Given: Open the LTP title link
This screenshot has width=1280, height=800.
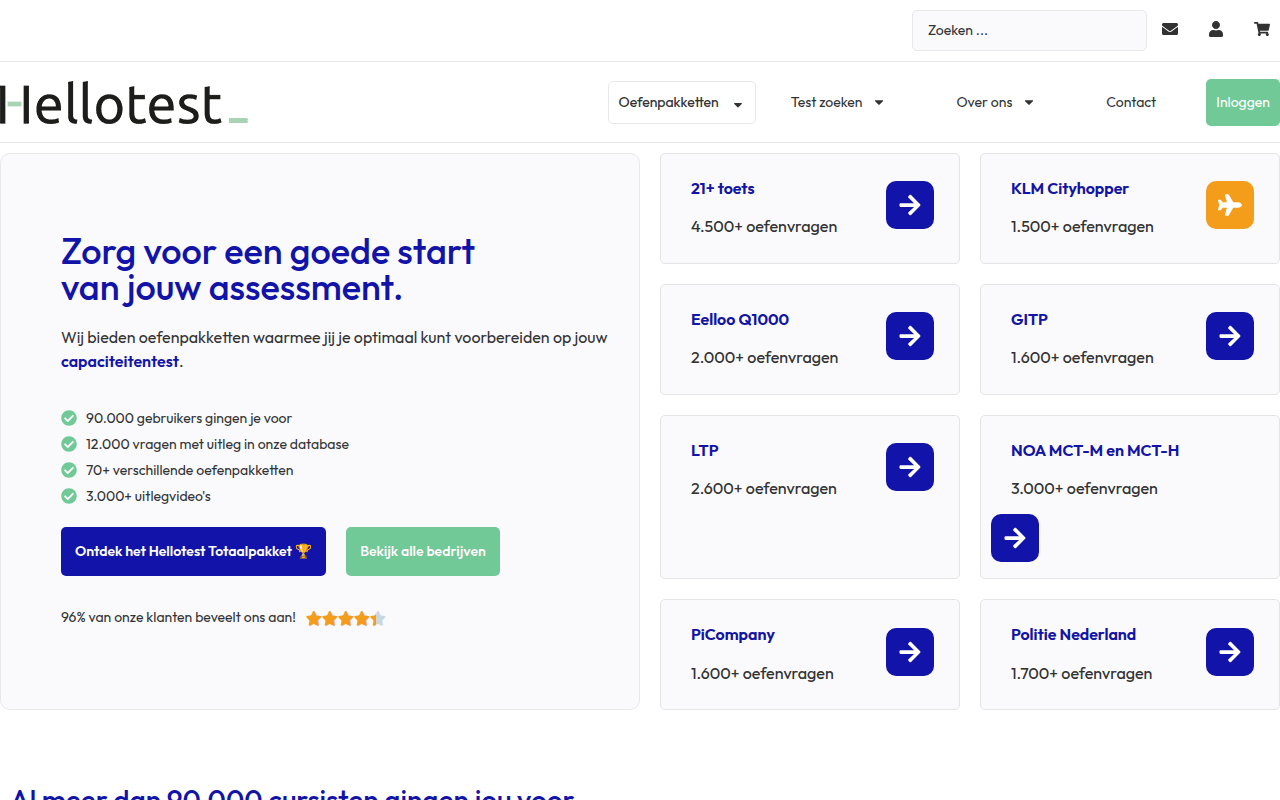Looking at the screenshot, I should [x=705, y=450].
